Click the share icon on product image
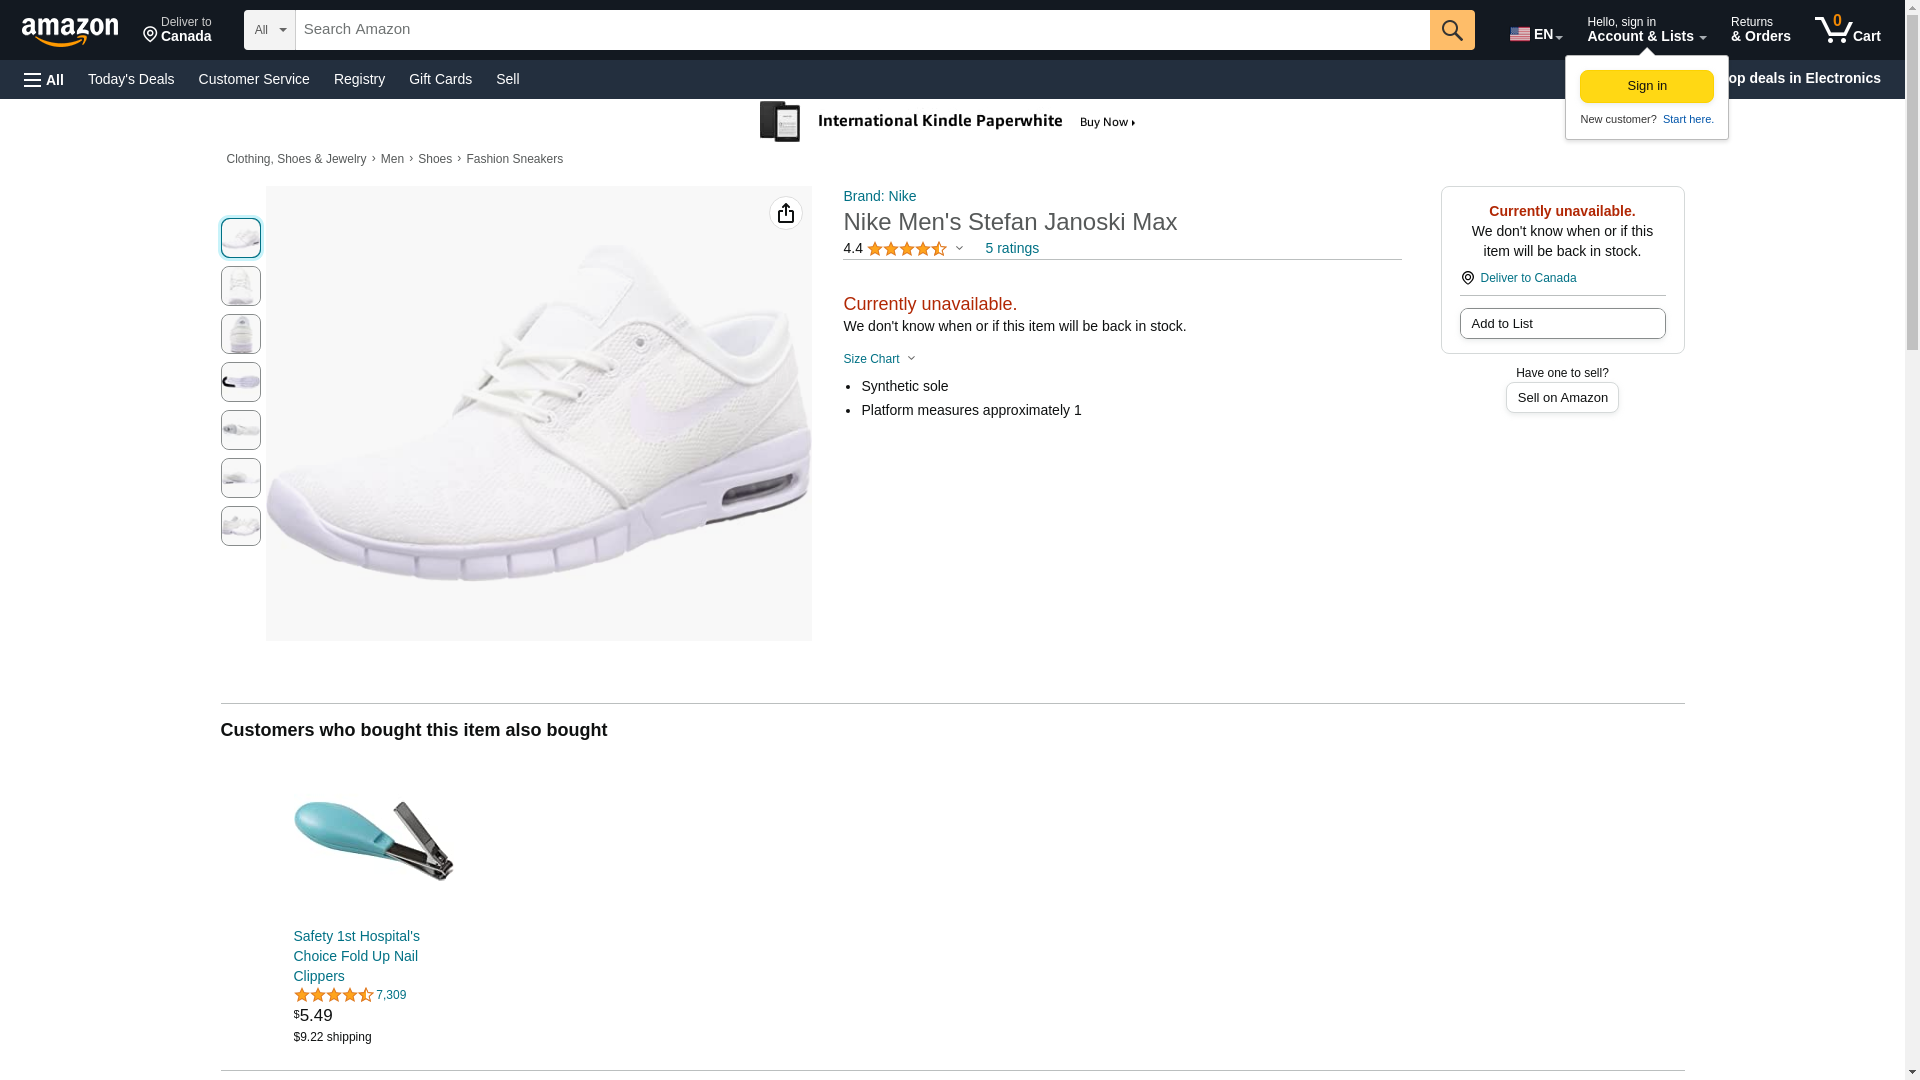The width and height of the screenshot is (1920, 1080). (786, 213)
